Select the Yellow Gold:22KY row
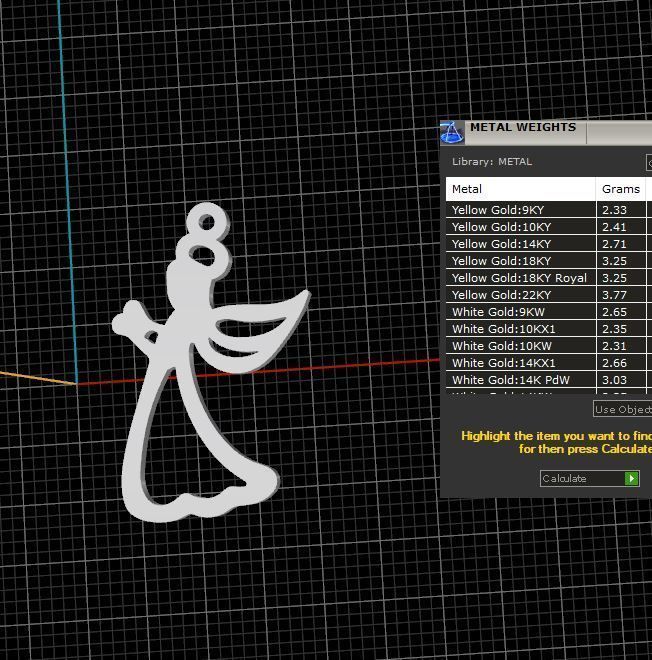This screenshot has height=660, width=652. click(x=549, y=295)
